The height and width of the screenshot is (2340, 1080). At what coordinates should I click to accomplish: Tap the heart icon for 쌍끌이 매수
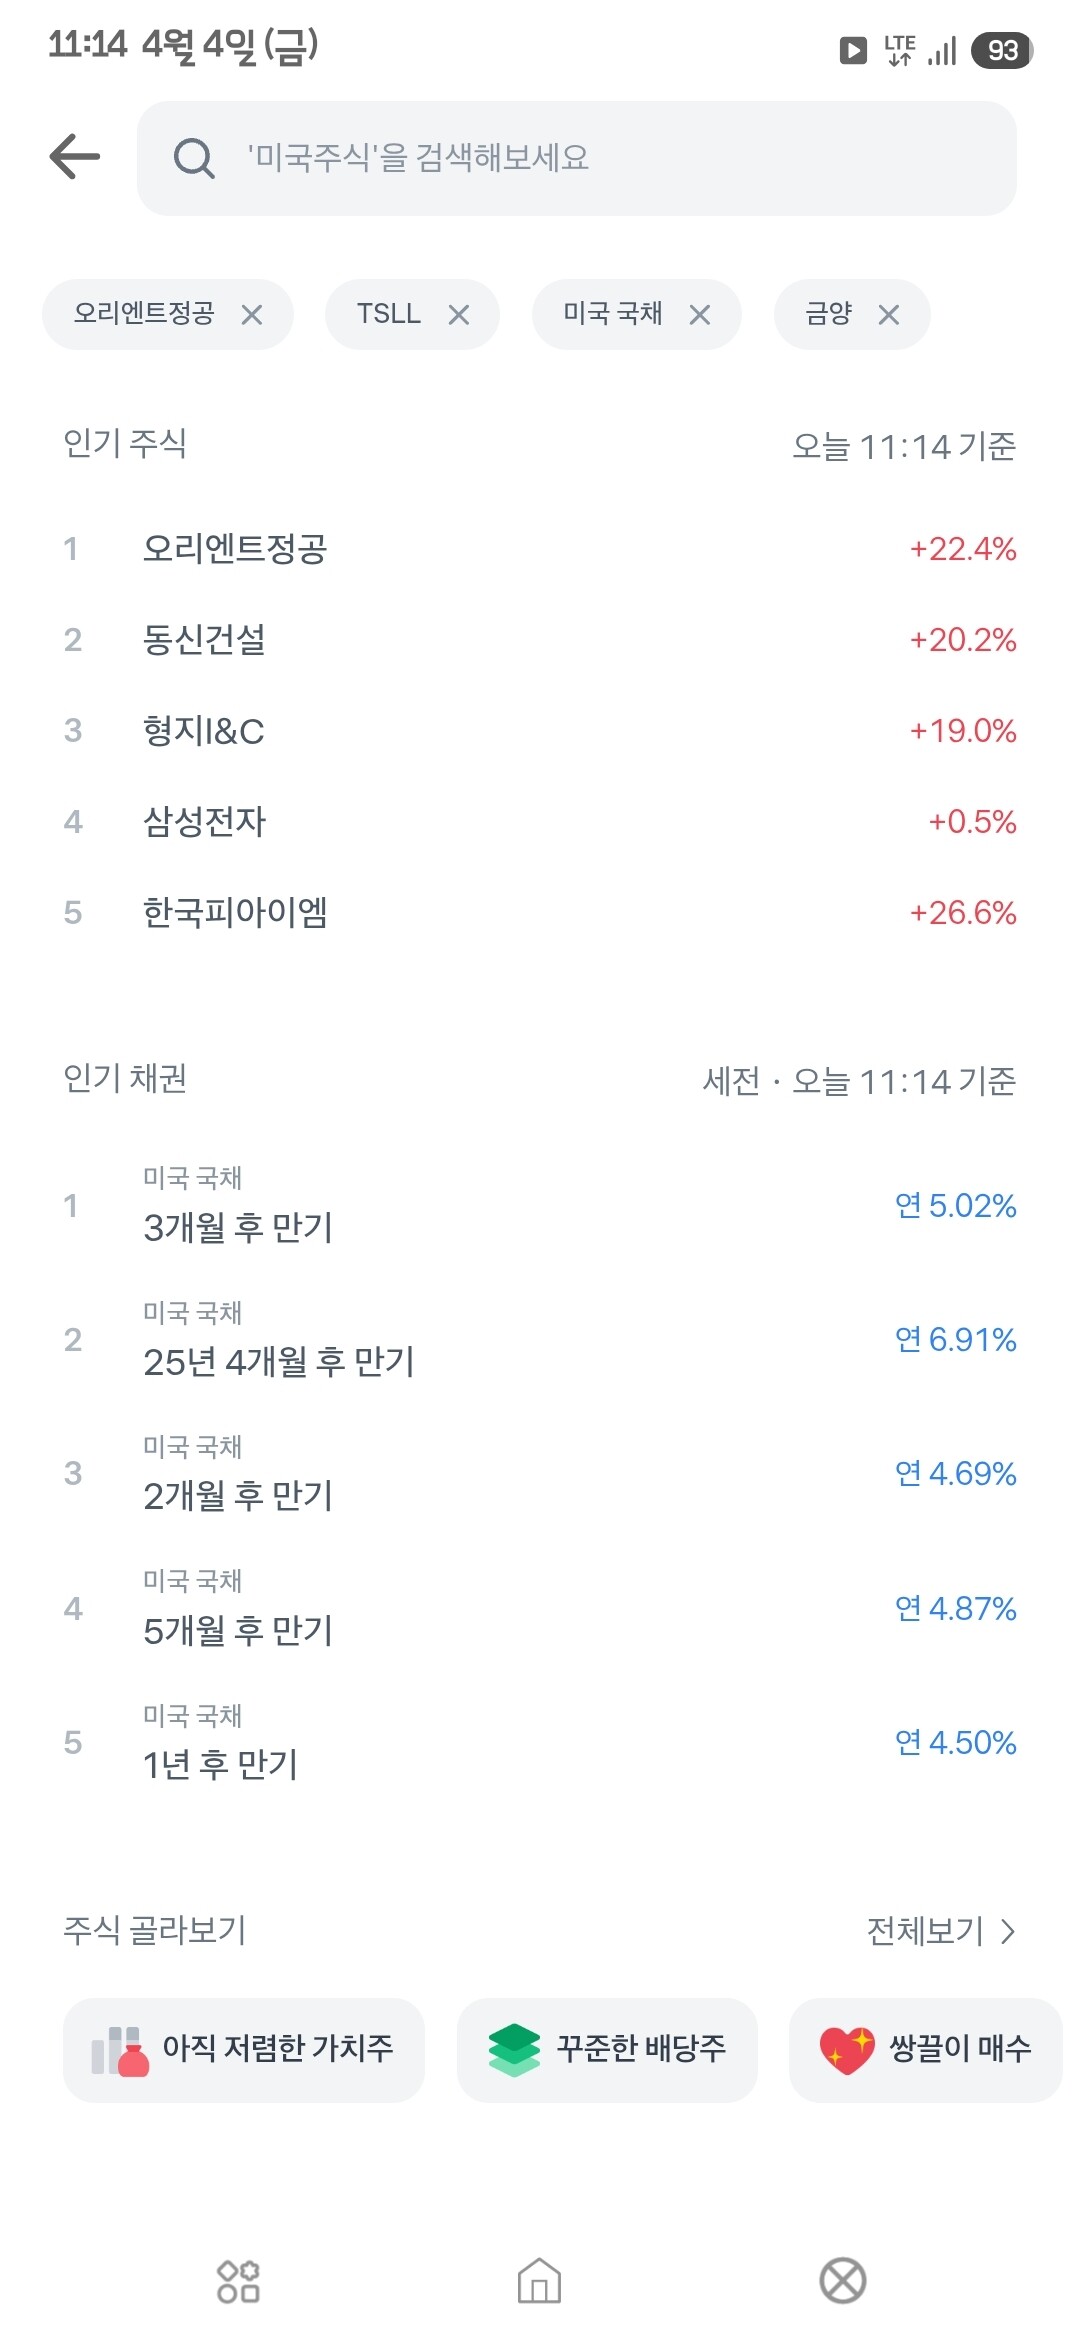pyautogui.click(x=846, y=2050)
